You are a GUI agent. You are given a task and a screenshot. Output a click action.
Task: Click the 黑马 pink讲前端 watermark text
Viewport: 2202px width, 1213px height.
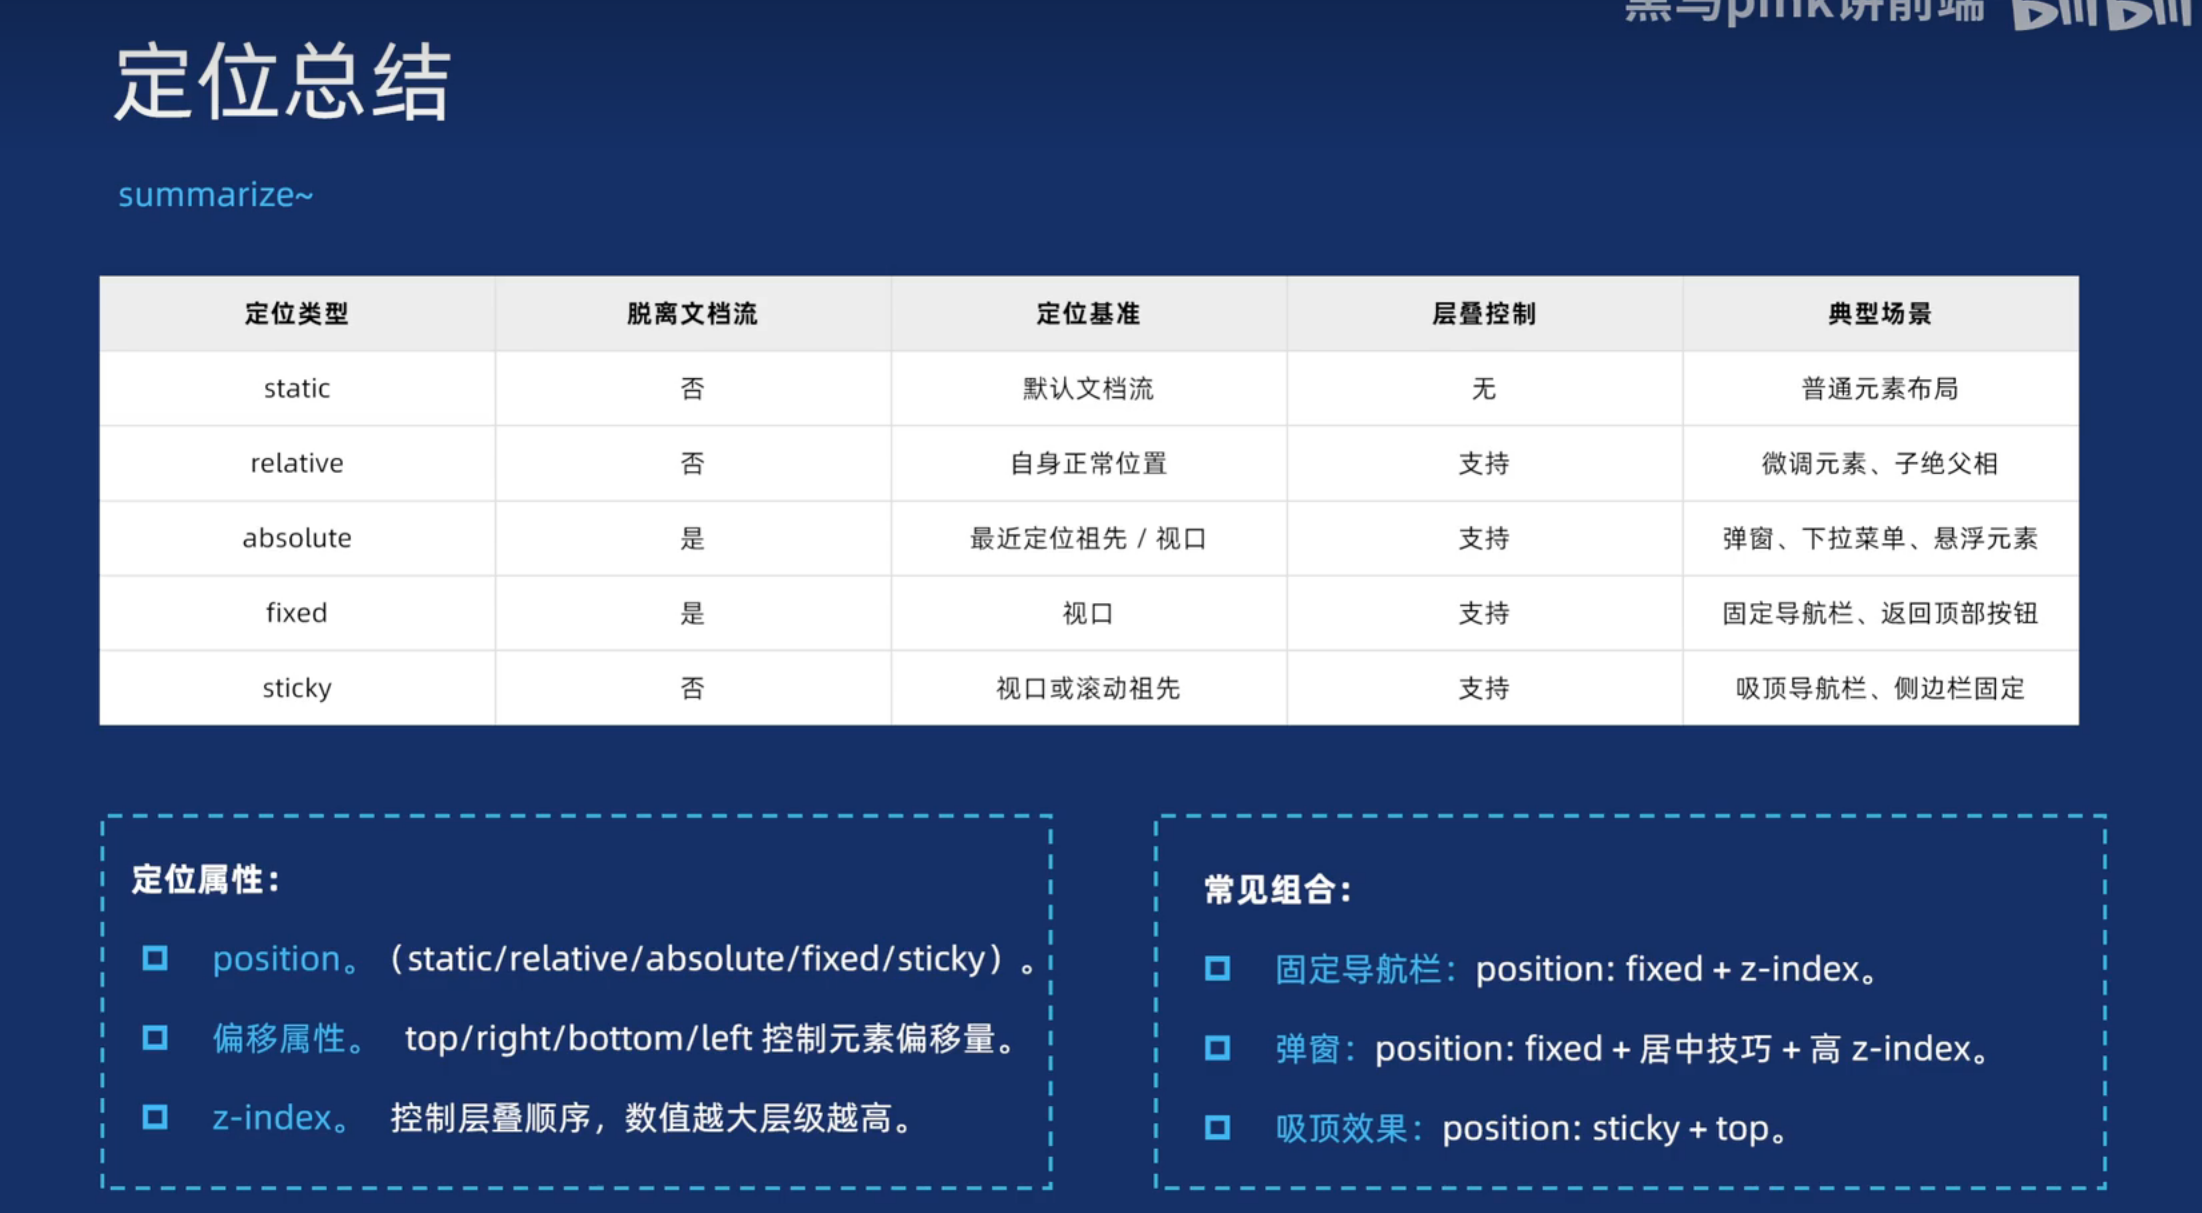[1803, 10]
